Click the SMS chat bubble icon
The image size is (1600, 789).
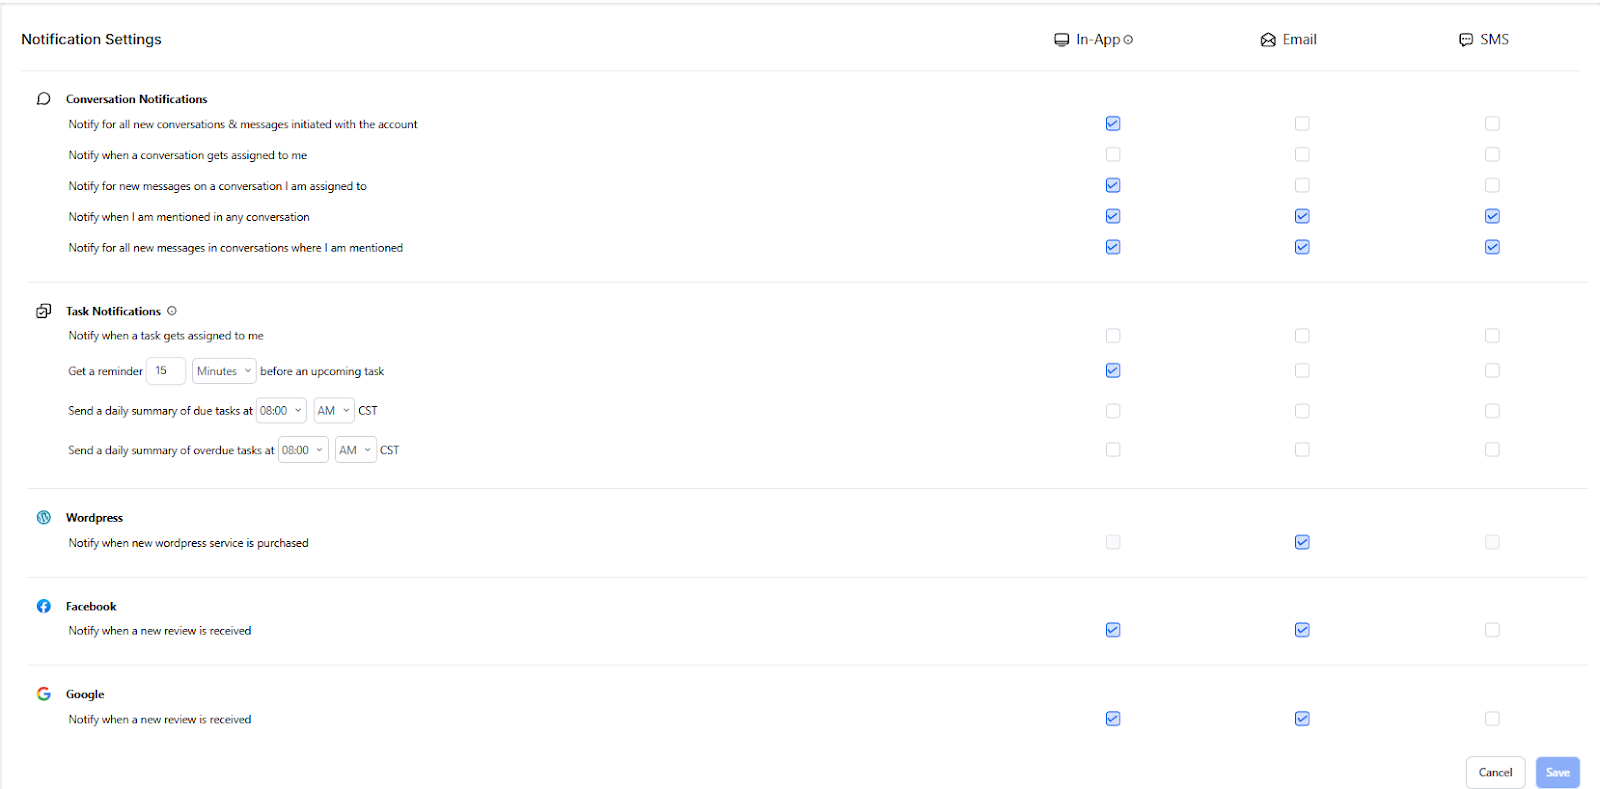1466,40
